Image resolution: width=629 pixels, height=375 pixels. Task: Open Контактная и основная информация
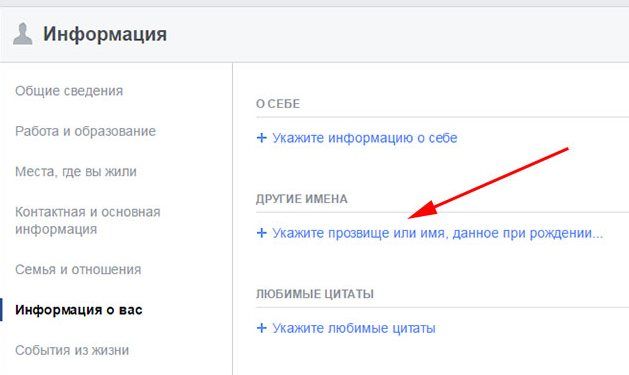87,221
